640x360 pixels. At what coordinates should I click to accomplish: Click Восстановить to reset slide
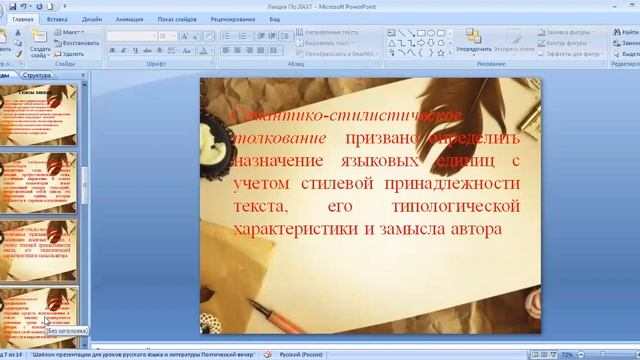[77, 43]
